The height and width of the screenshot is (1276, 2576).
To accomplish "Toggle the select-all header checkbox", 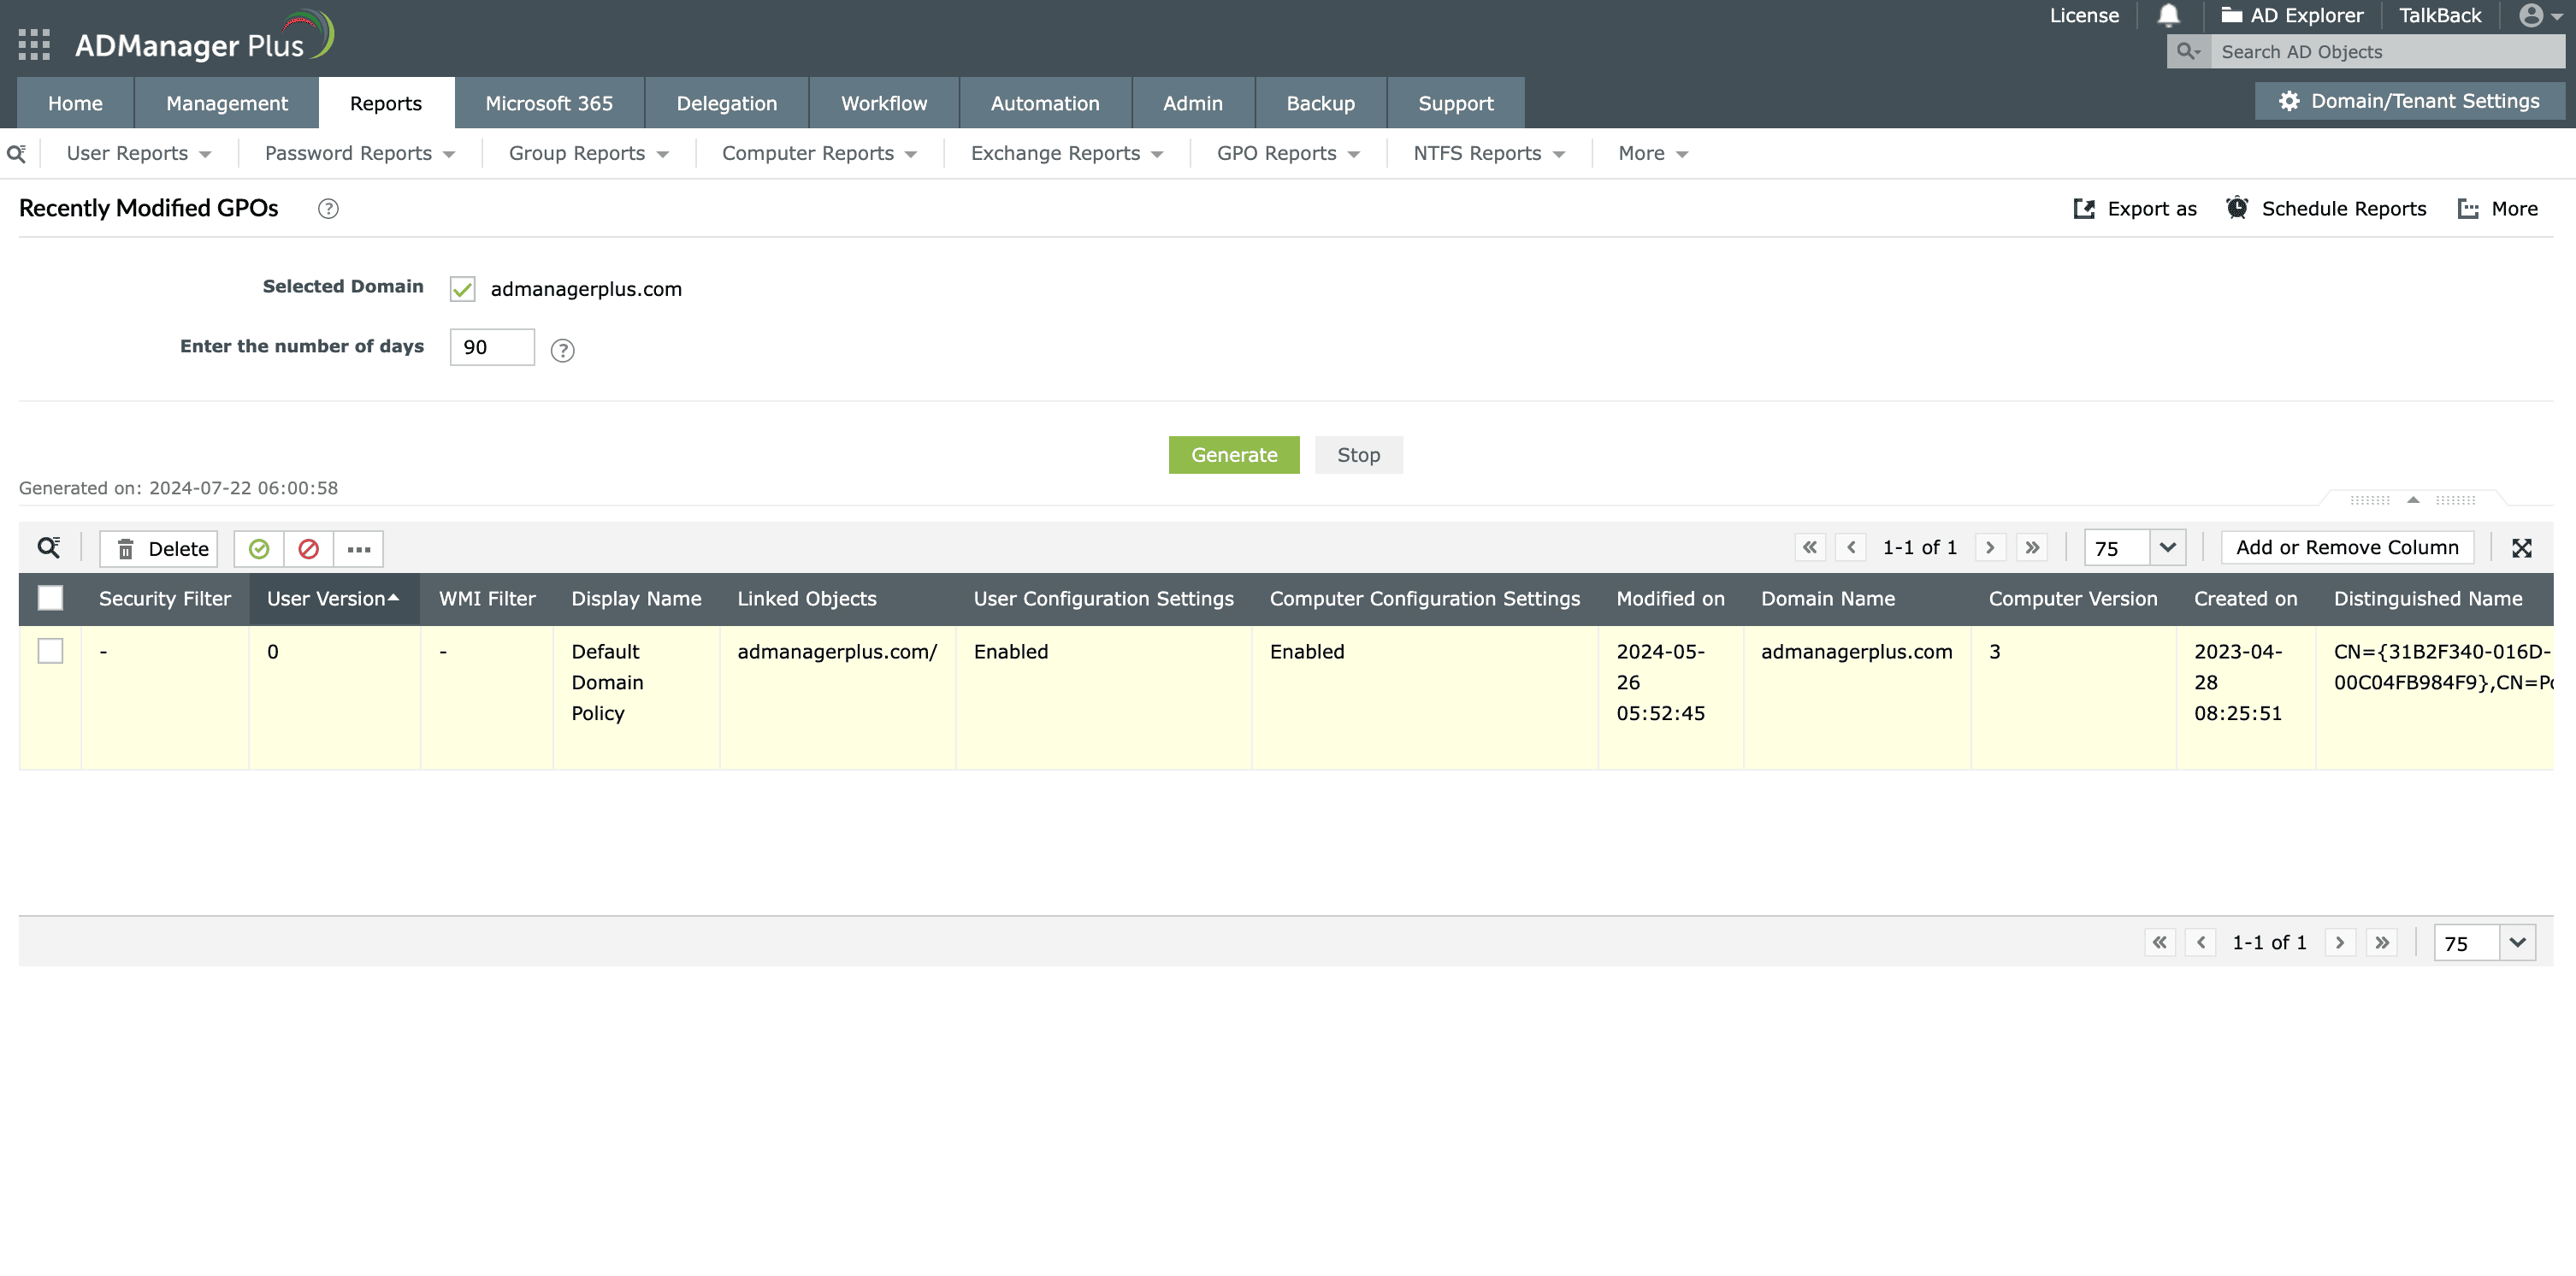I will [x=50, y=598].
